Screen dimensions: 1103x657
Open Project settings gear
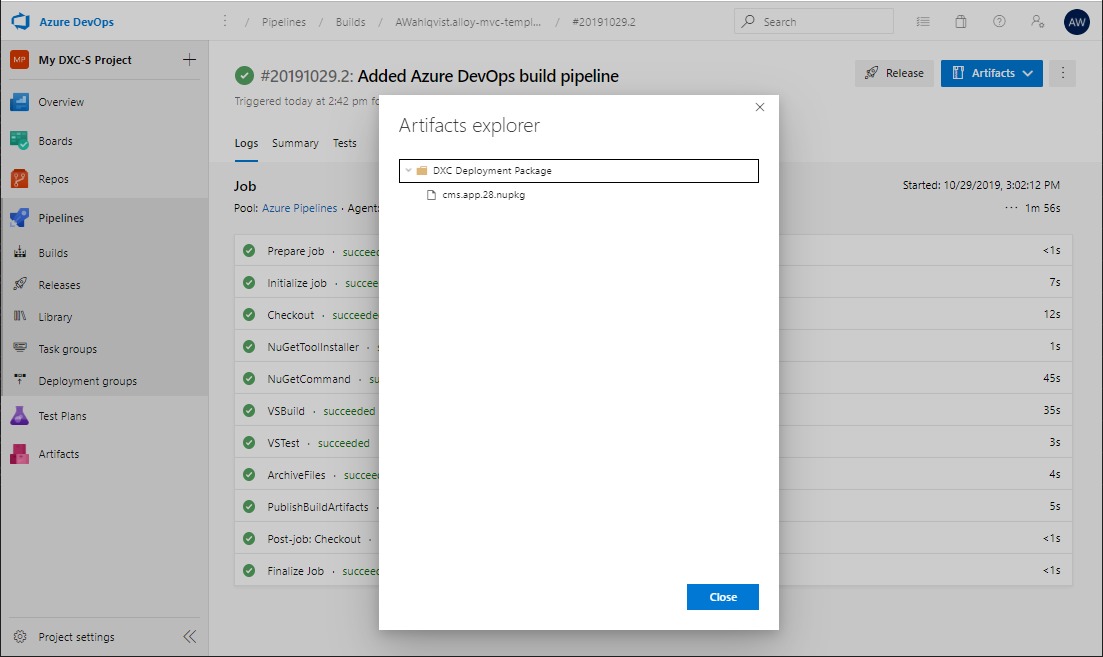pos(20,637)
